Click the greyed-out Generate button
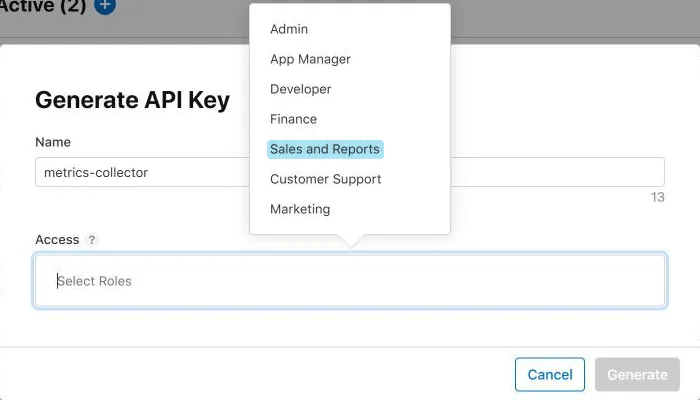Image resolution: width=700 pixels, height=400 pixels. pyautogui.click(x=637, y=375)
